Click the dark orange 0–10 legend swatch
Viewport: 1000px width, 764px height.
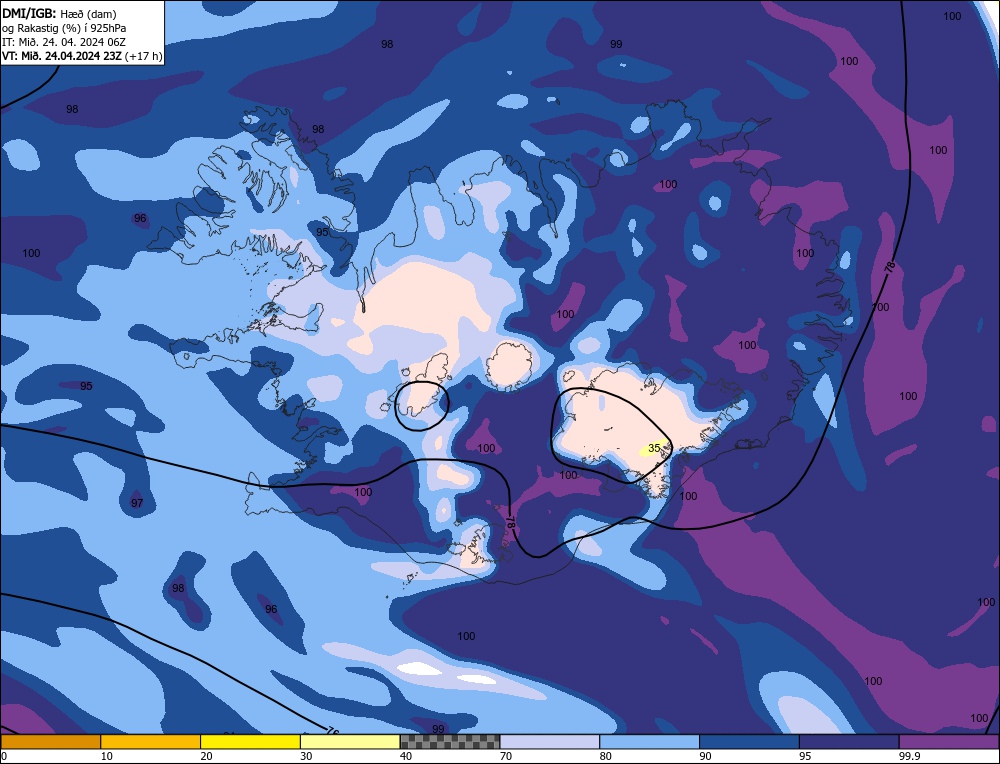click(50, 741)
